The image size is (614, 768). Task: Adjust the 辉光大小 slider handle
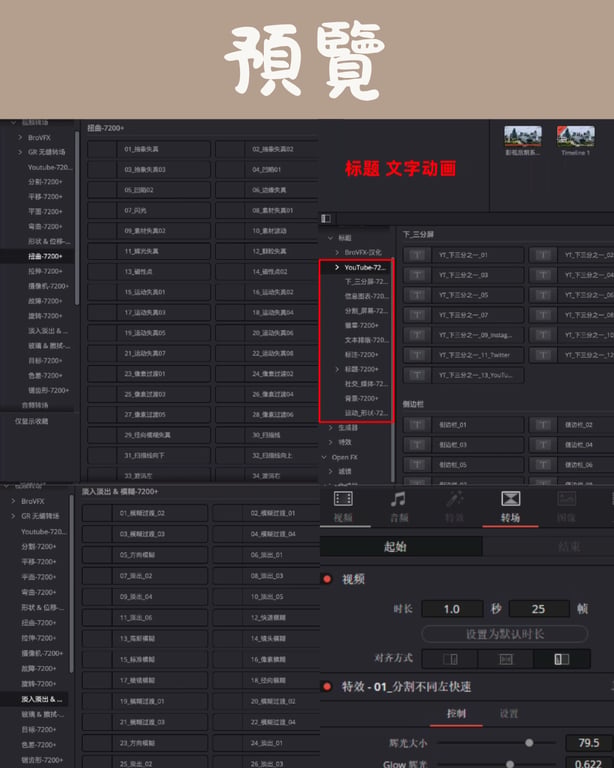[529, 743]
